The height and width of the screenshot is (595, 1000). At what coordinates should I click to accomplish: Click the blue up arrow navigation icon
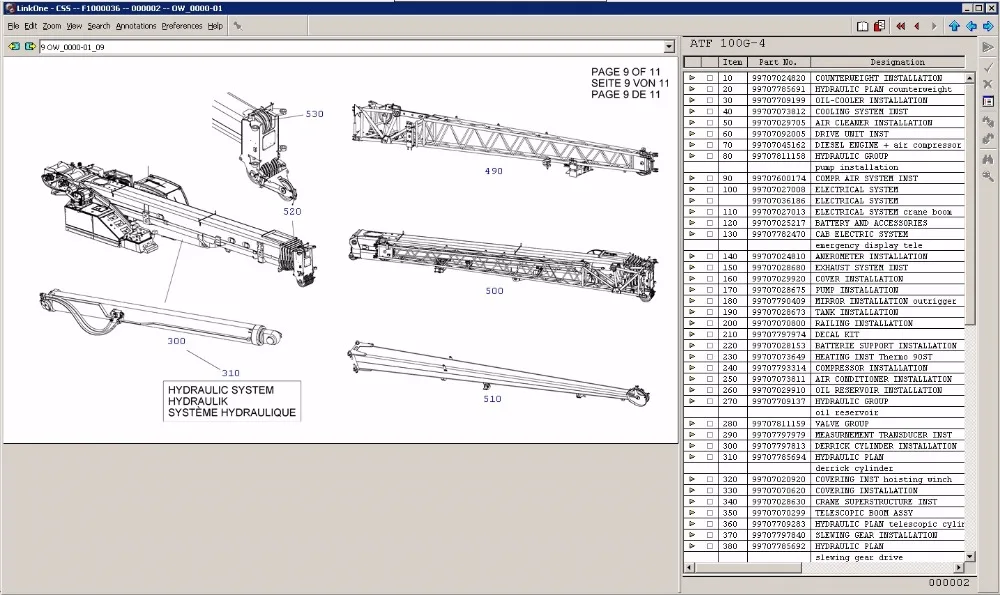(x=954, y=26)
